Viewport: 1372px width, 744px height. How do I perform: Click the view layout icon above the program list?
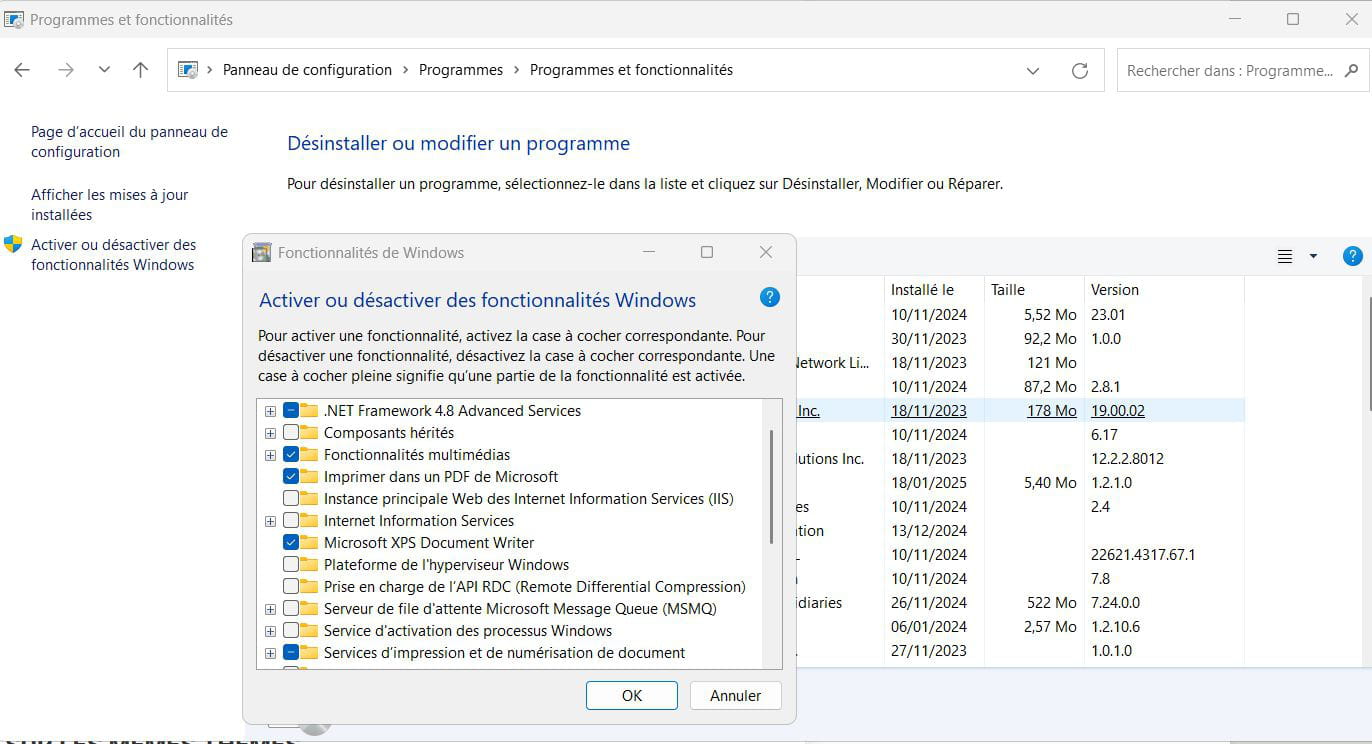coord(1285,257)
